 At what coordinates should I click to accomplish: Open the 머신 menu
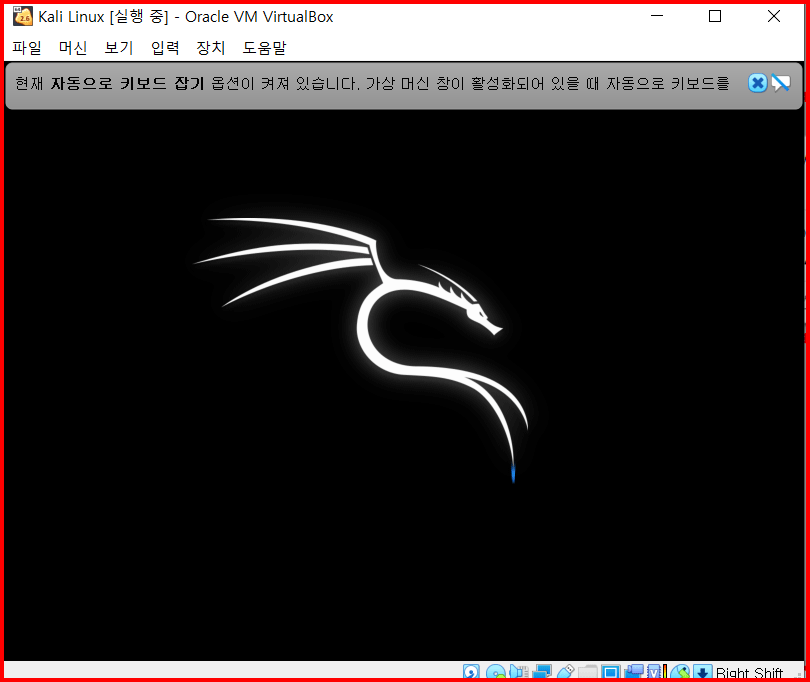pyautogui.click(x=73, y=48)
